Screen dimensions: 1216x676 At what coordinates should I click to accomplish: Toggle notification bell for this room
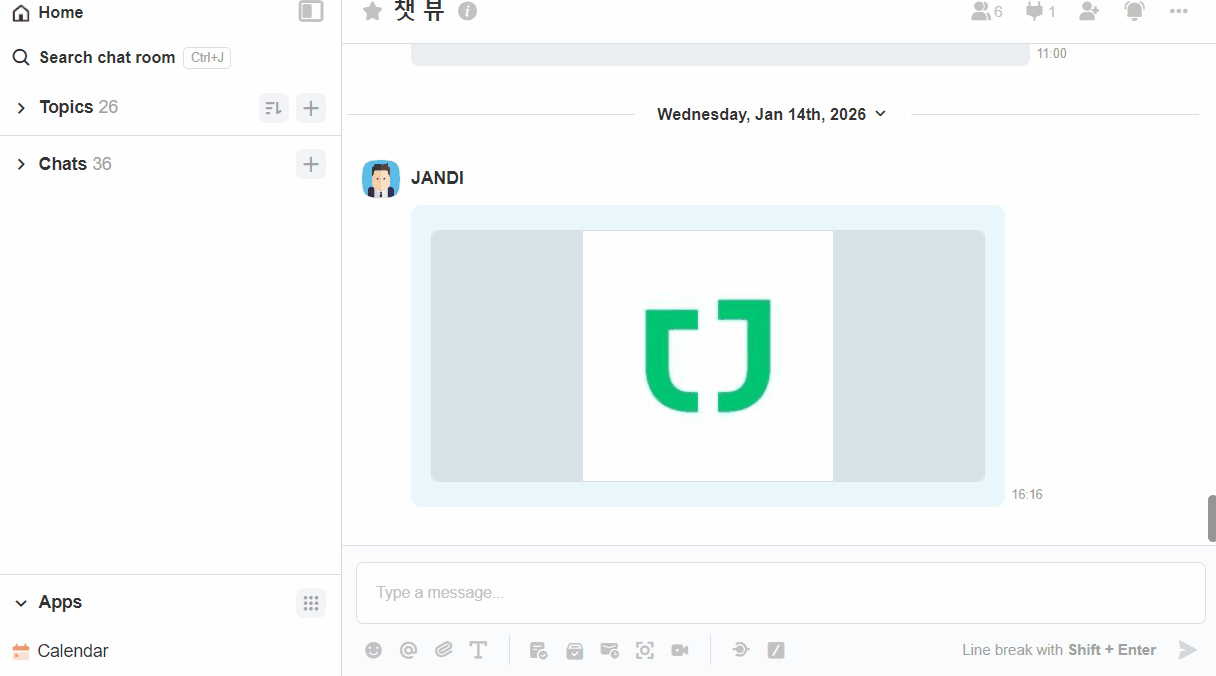click(1134, 12)
